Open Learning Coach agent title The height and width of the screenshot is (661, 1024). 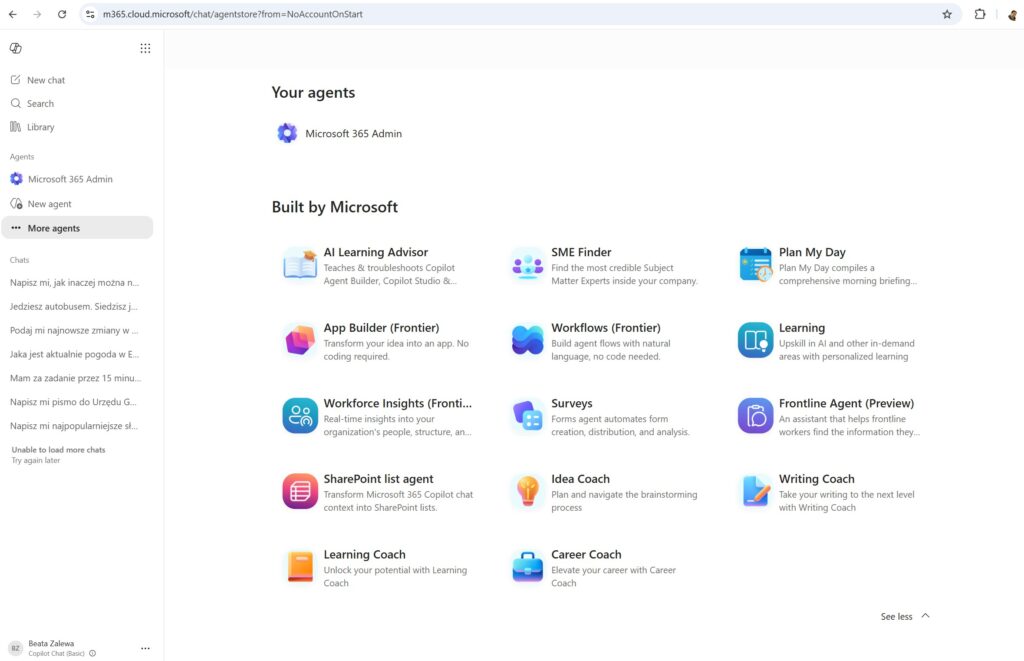tap(364, 555)
